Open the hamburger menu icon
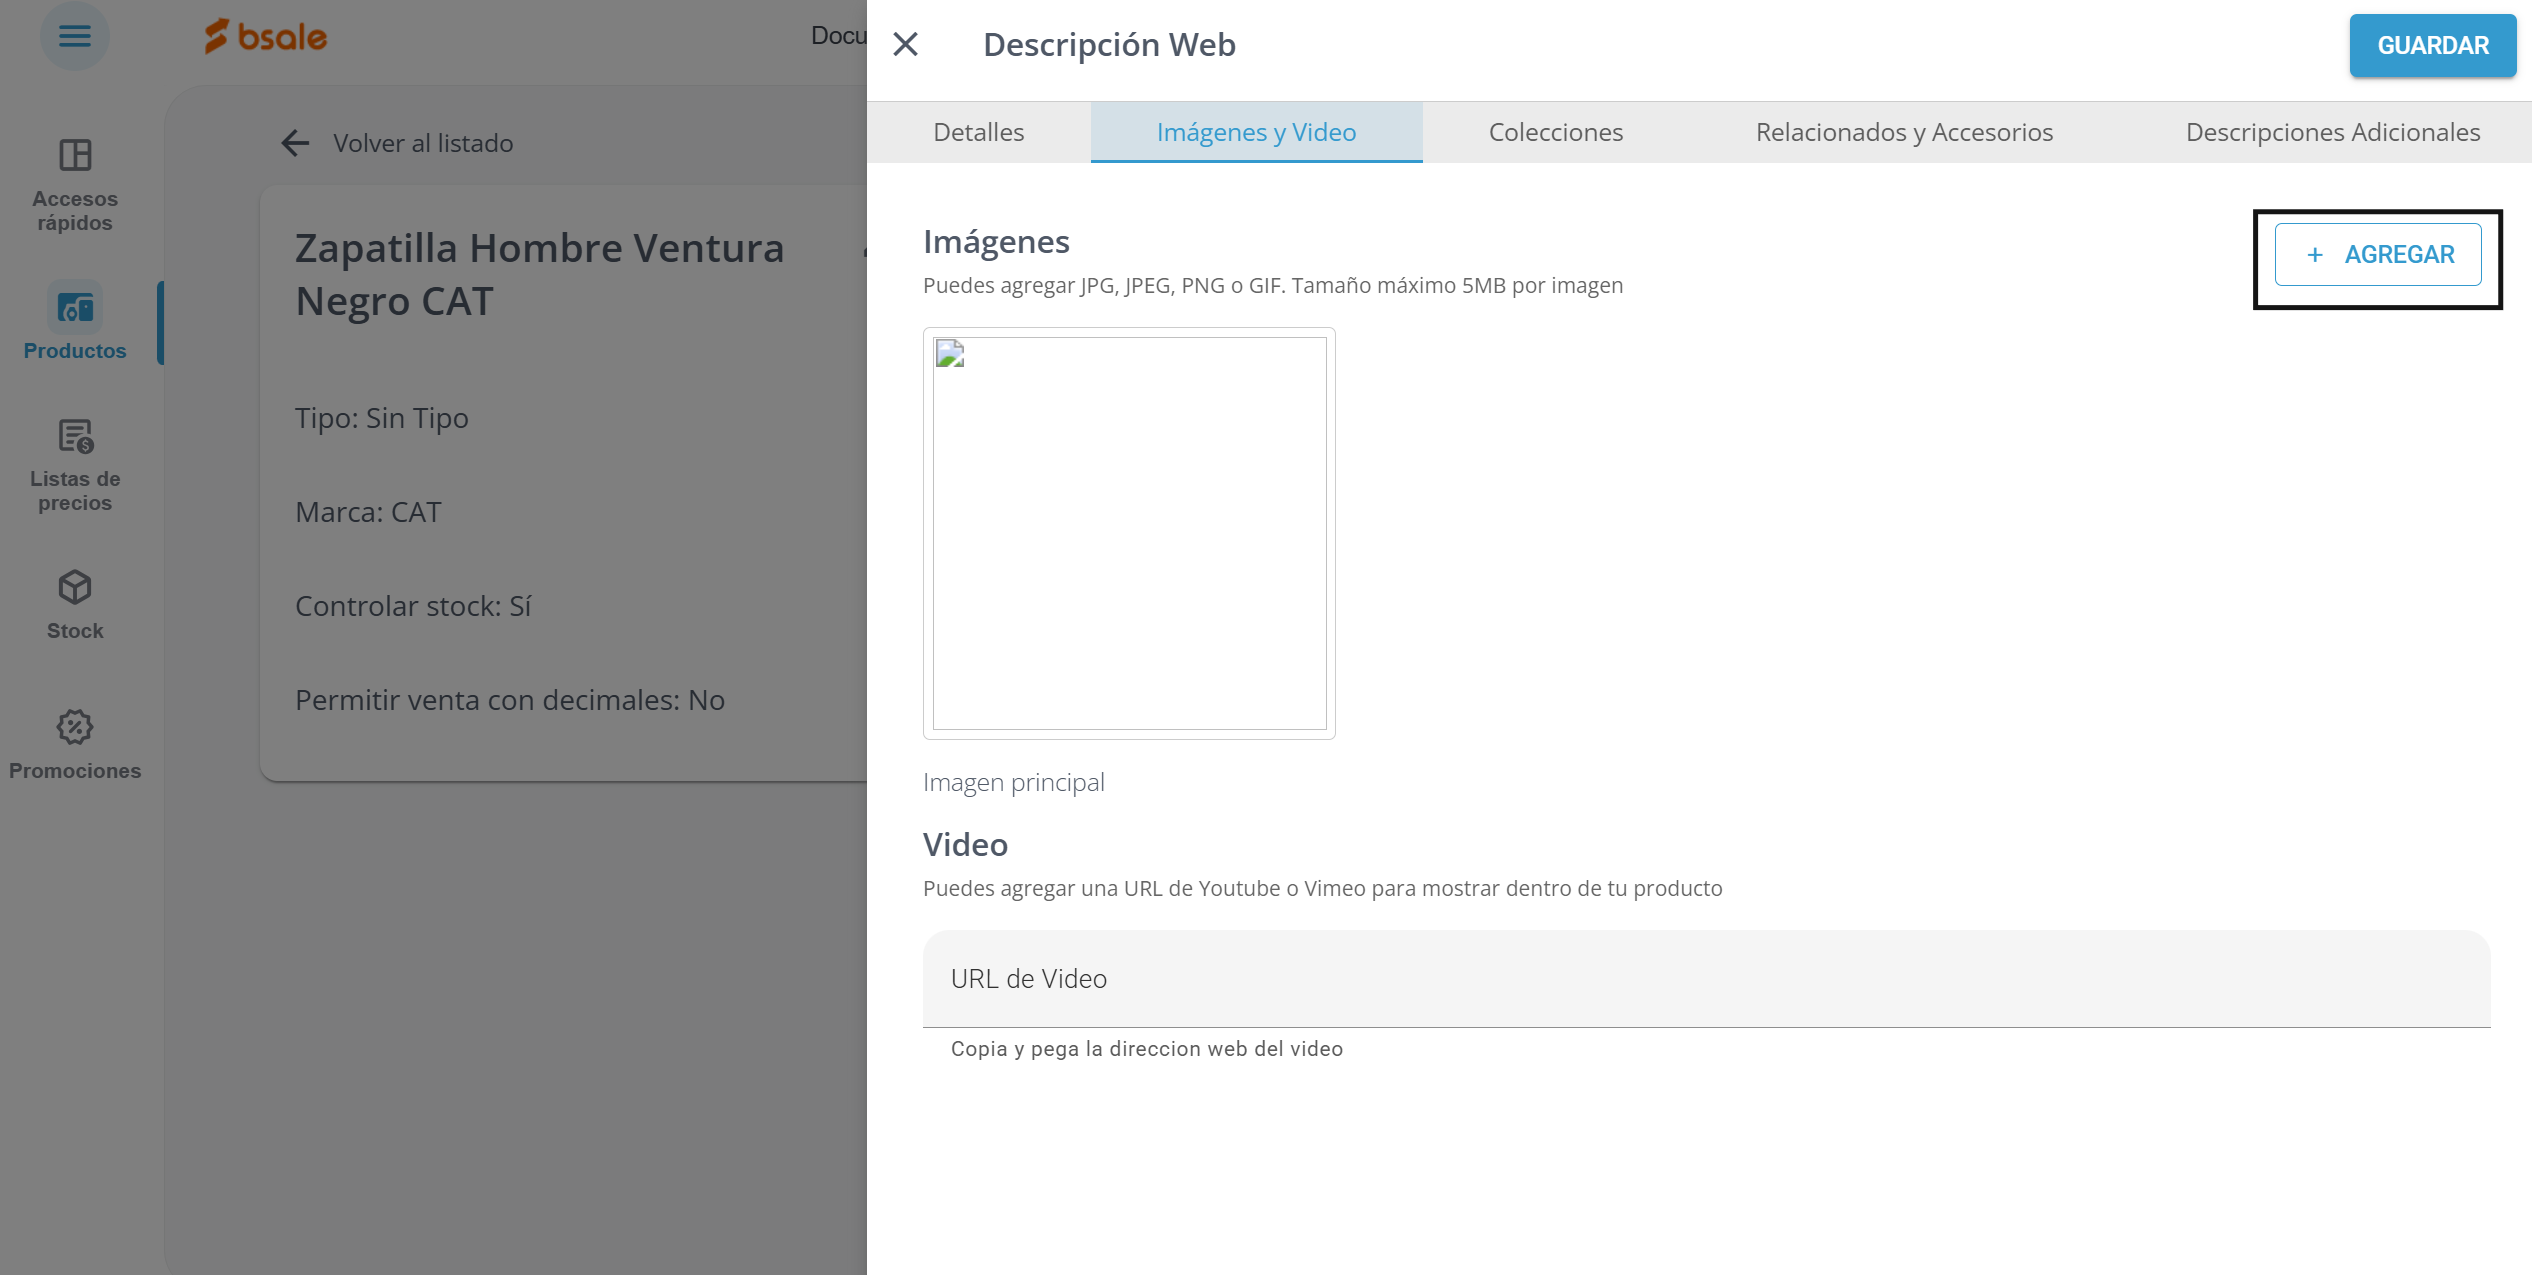Screen dimensions: 2532x1275 (75, 37)
